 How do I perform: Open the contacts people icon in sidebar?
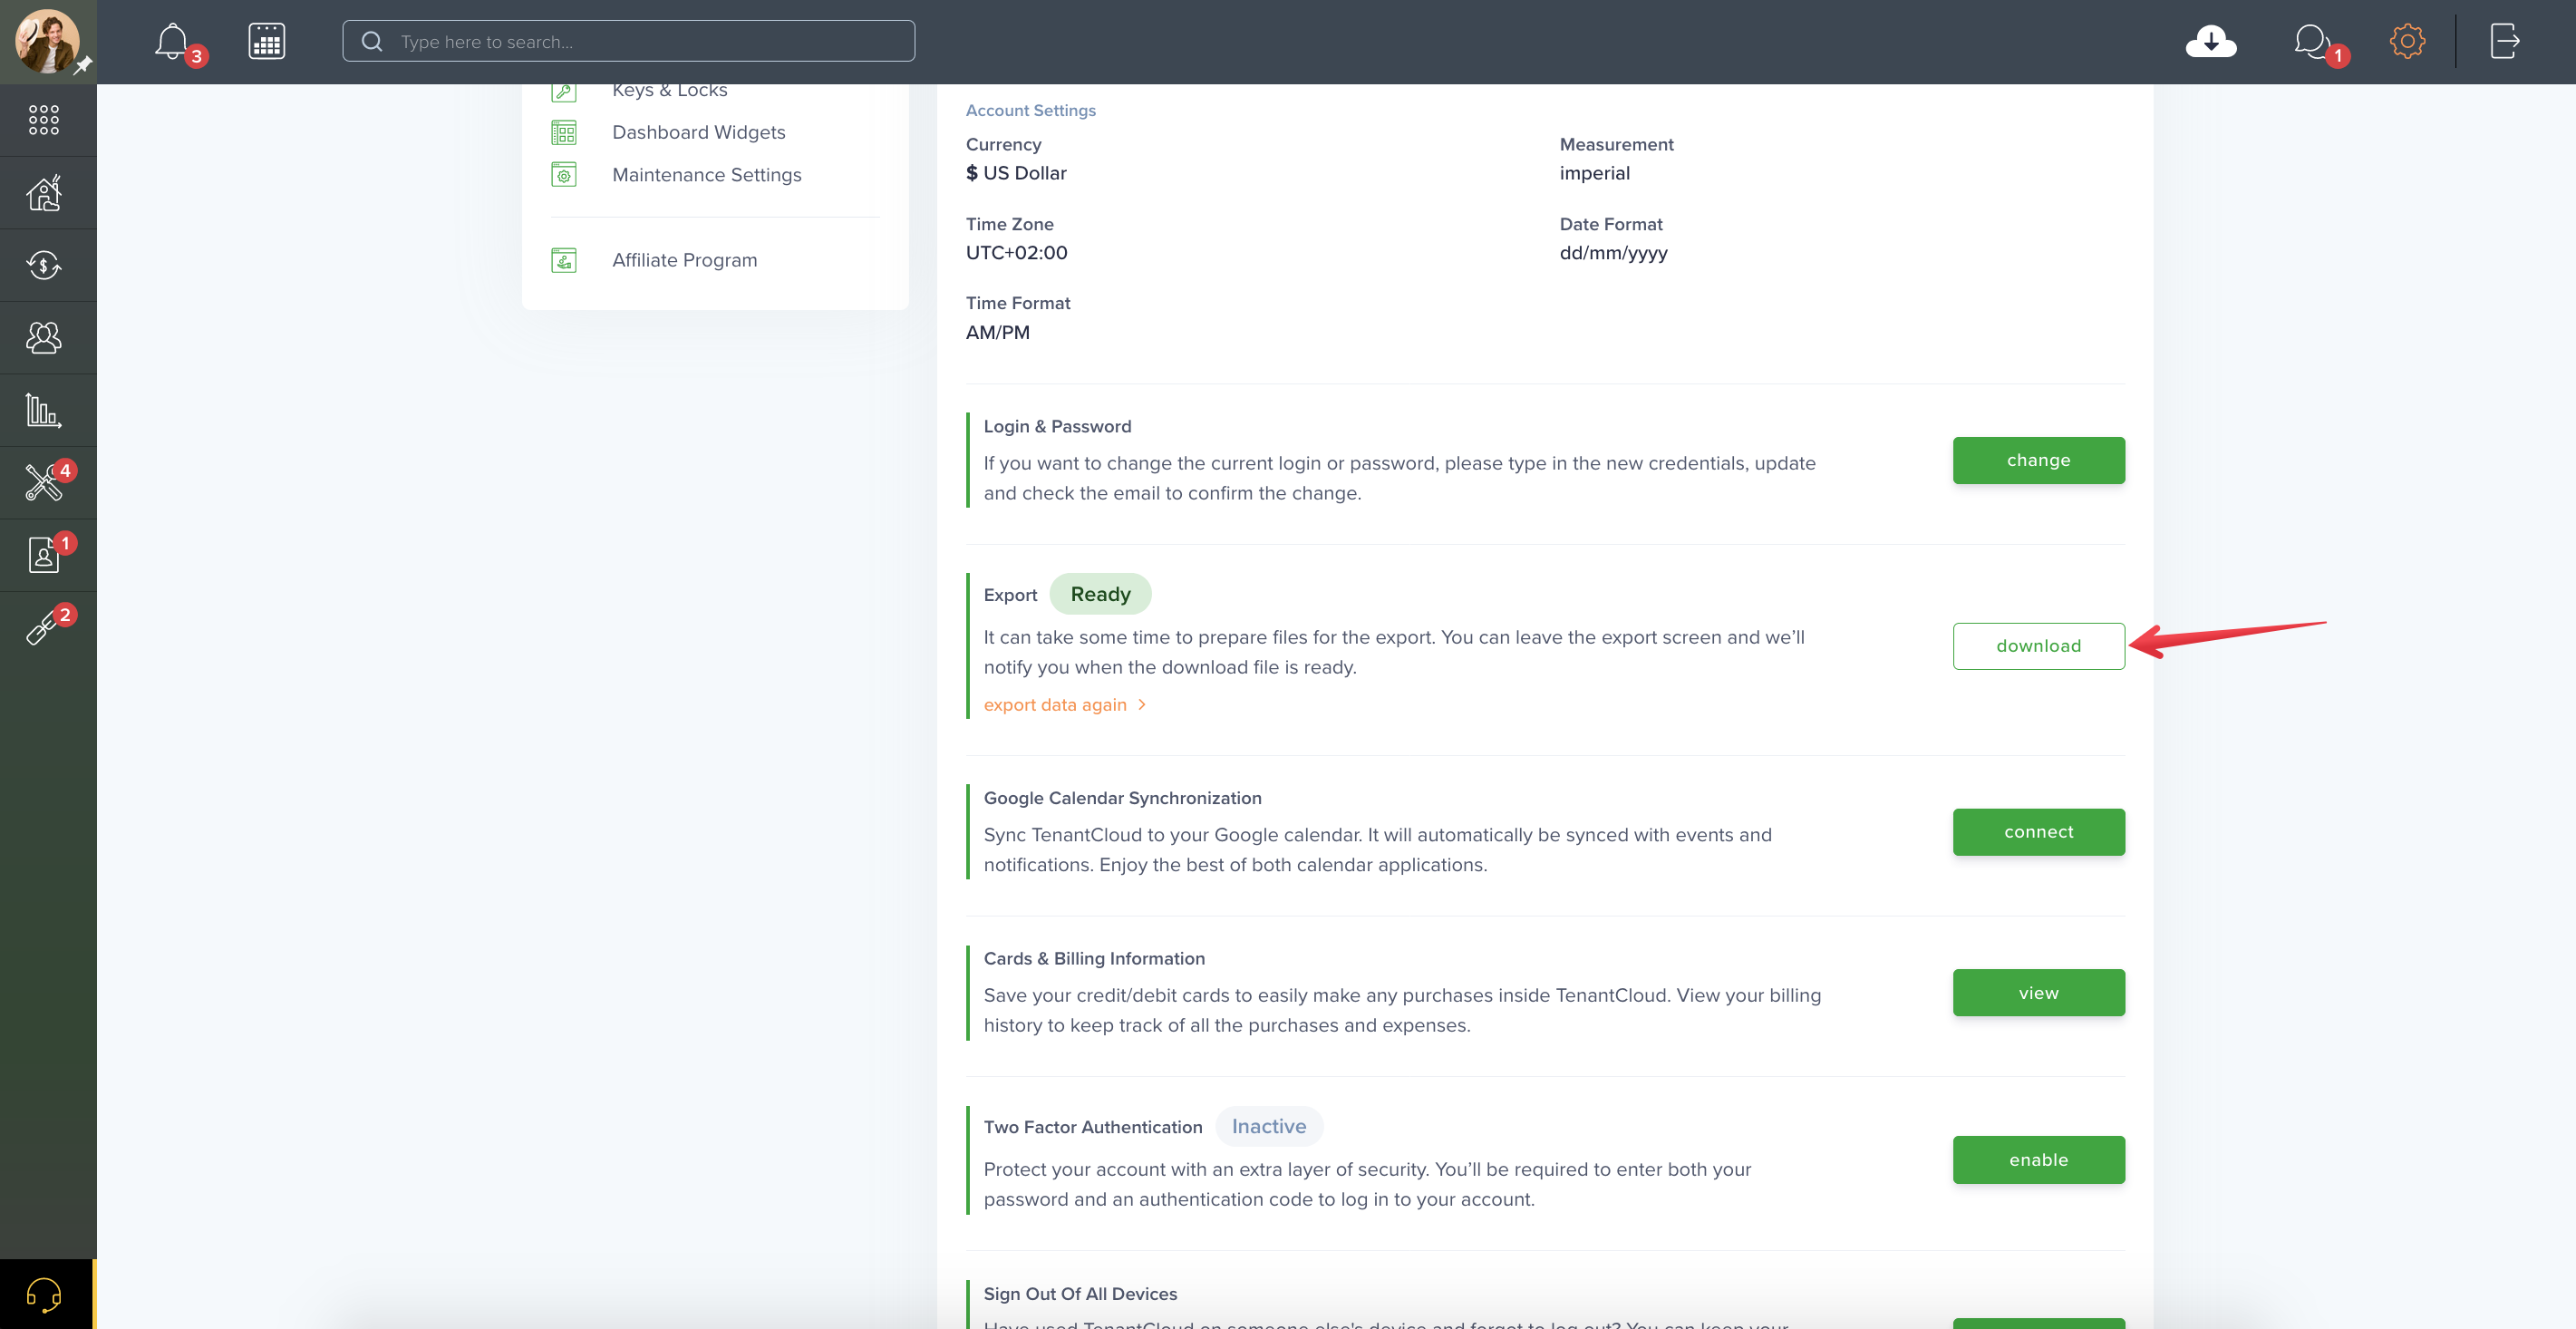point(44,338)
